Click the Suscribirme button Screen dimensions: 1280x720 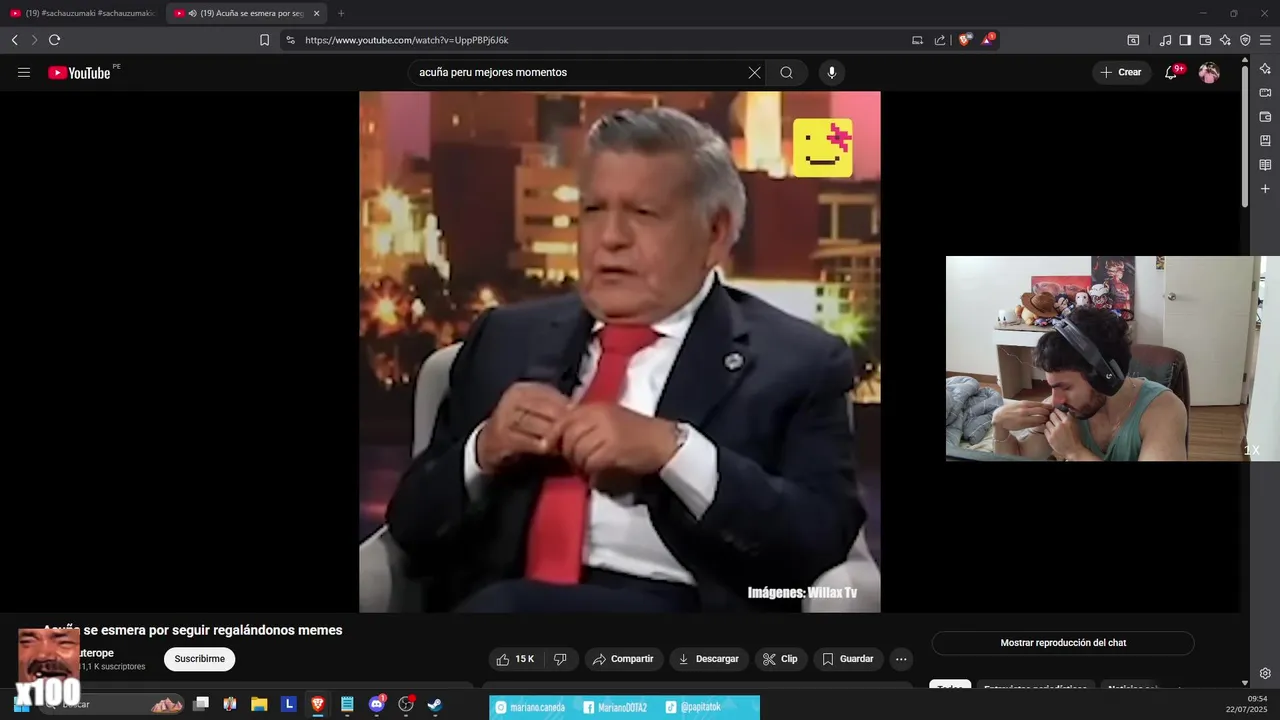click(200, 659)
